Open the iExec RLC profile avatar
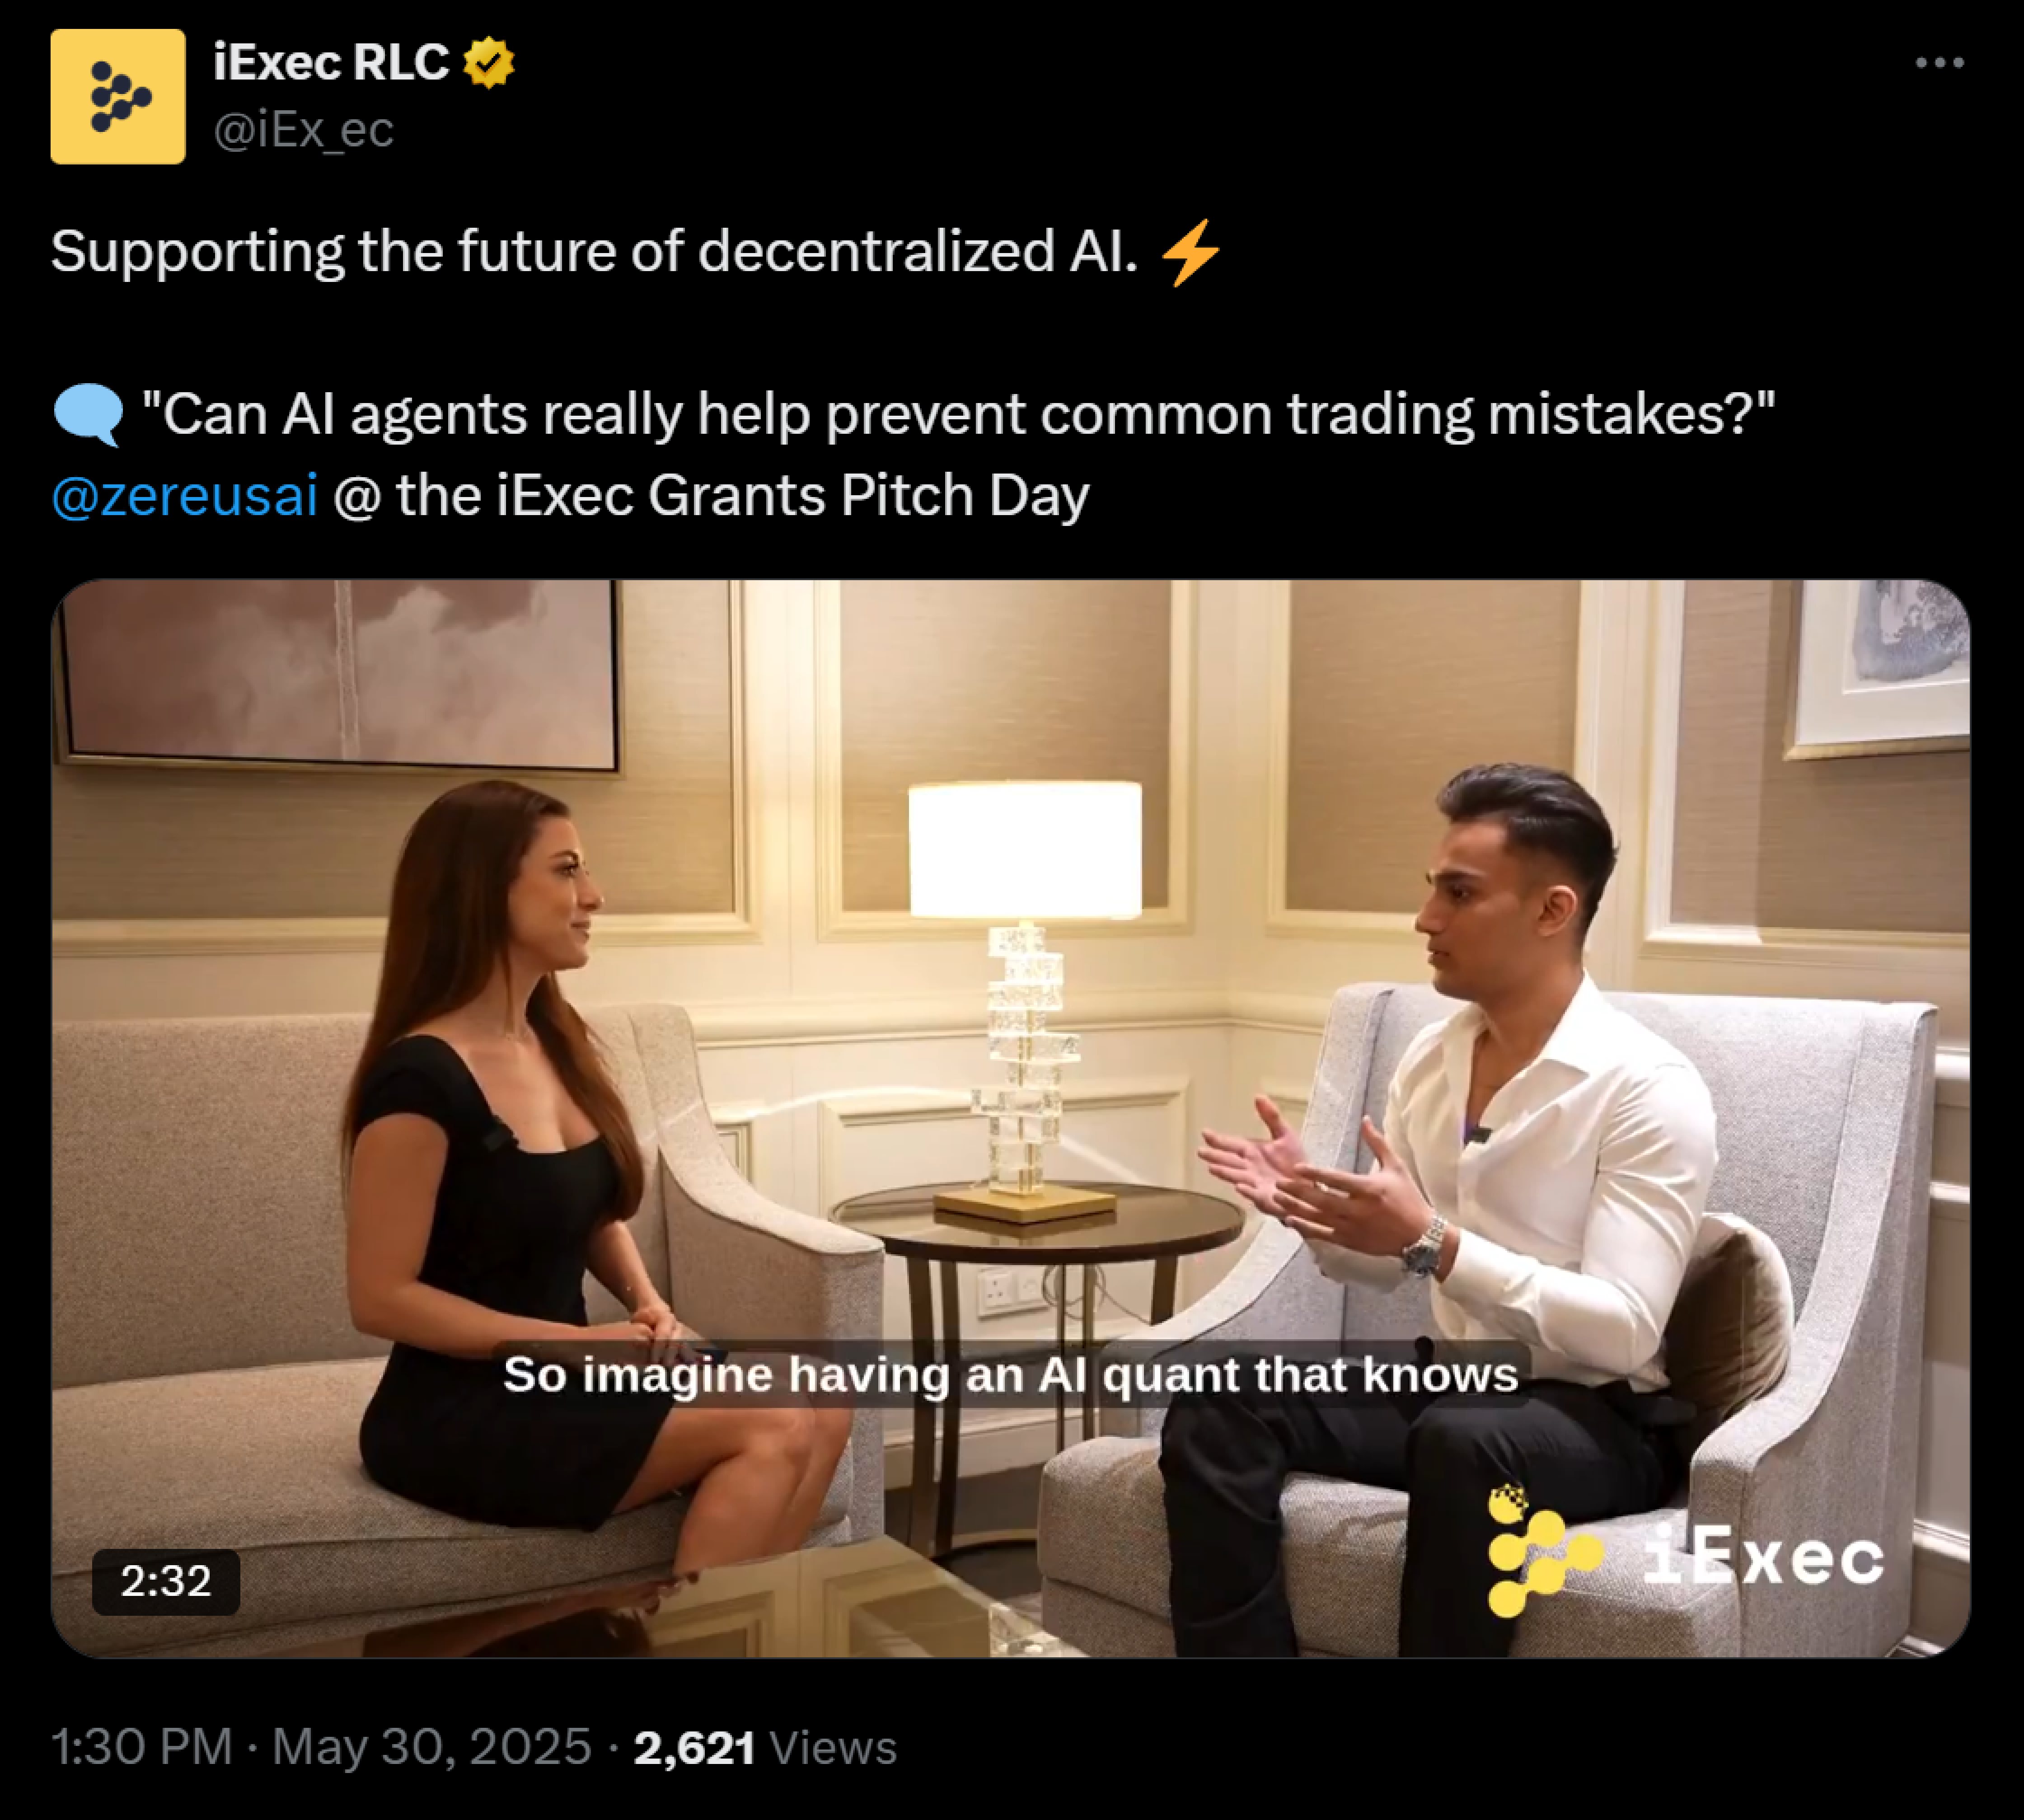The image size is (2024, 1820). 118,96
